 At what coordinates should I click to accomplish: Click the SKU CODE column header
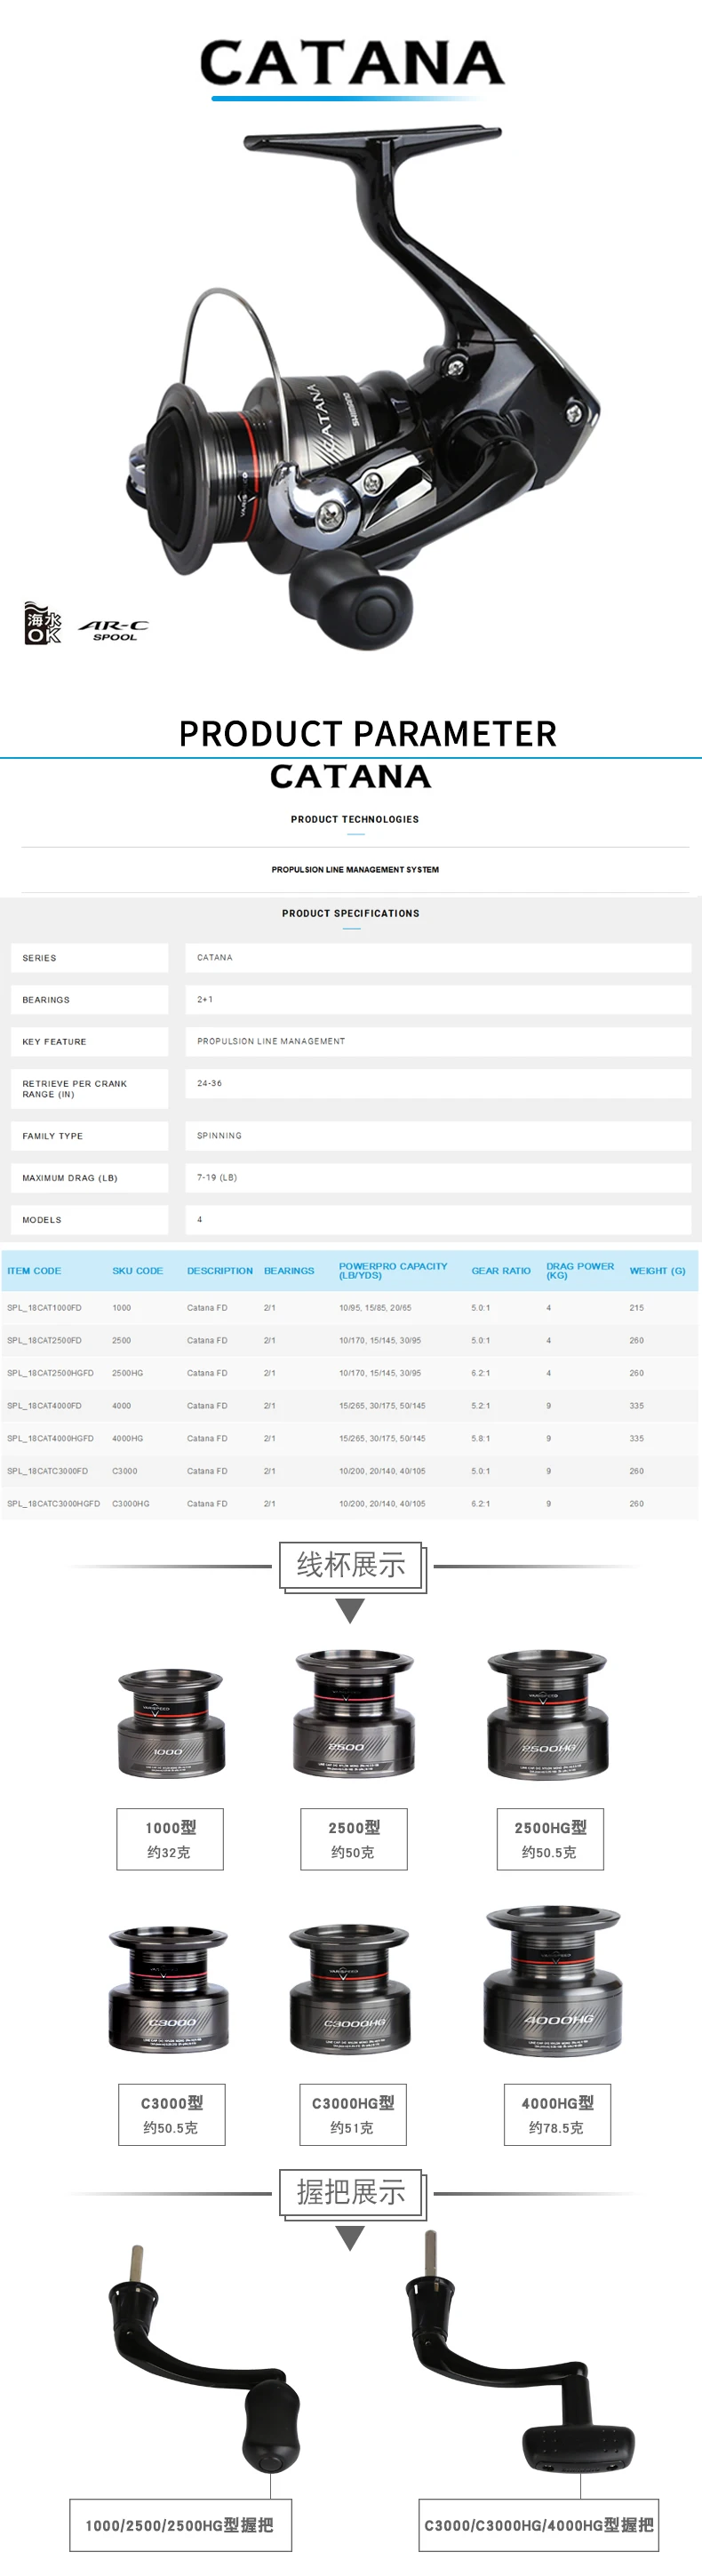[x=137, y=1271]
